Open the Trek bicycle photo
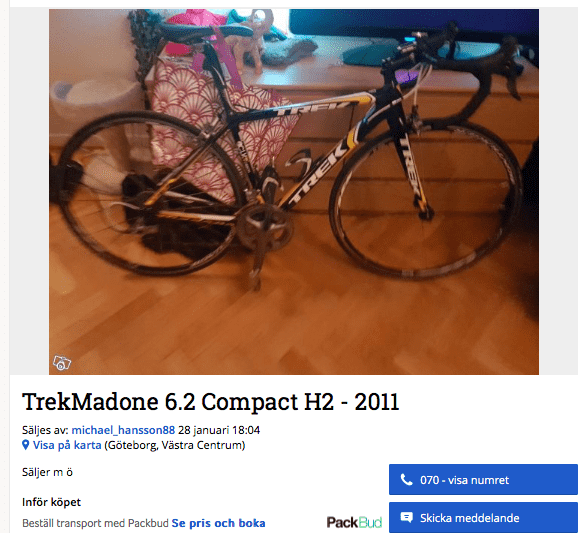Viewport: 584px width, 533px height. pyautogui.click(x=294, y=192)
